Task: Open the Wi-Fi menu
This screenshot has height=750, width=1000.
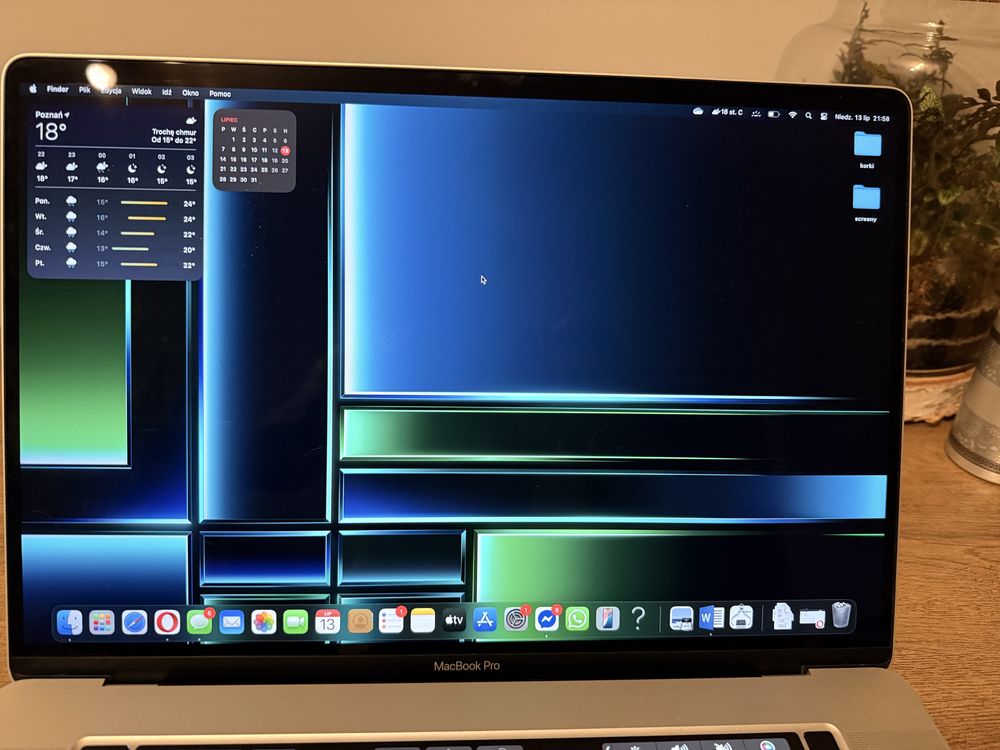Action: point(792,115)
